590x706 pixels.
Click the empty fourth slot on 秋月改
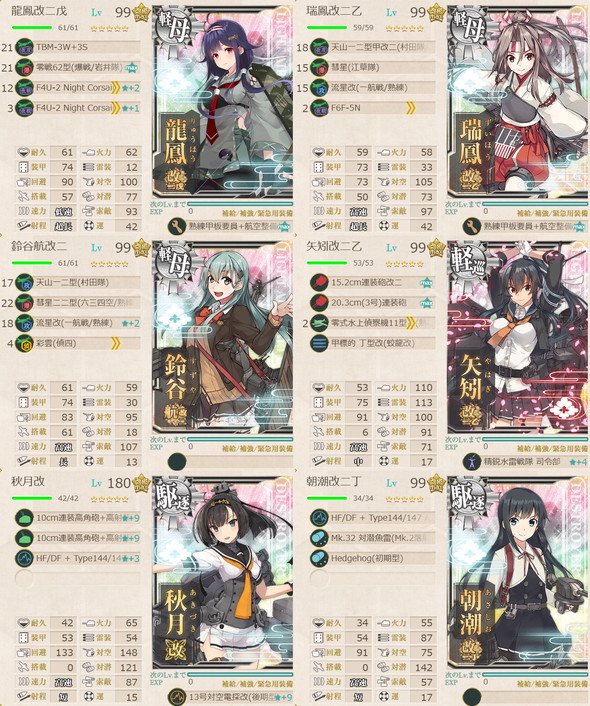23,579
